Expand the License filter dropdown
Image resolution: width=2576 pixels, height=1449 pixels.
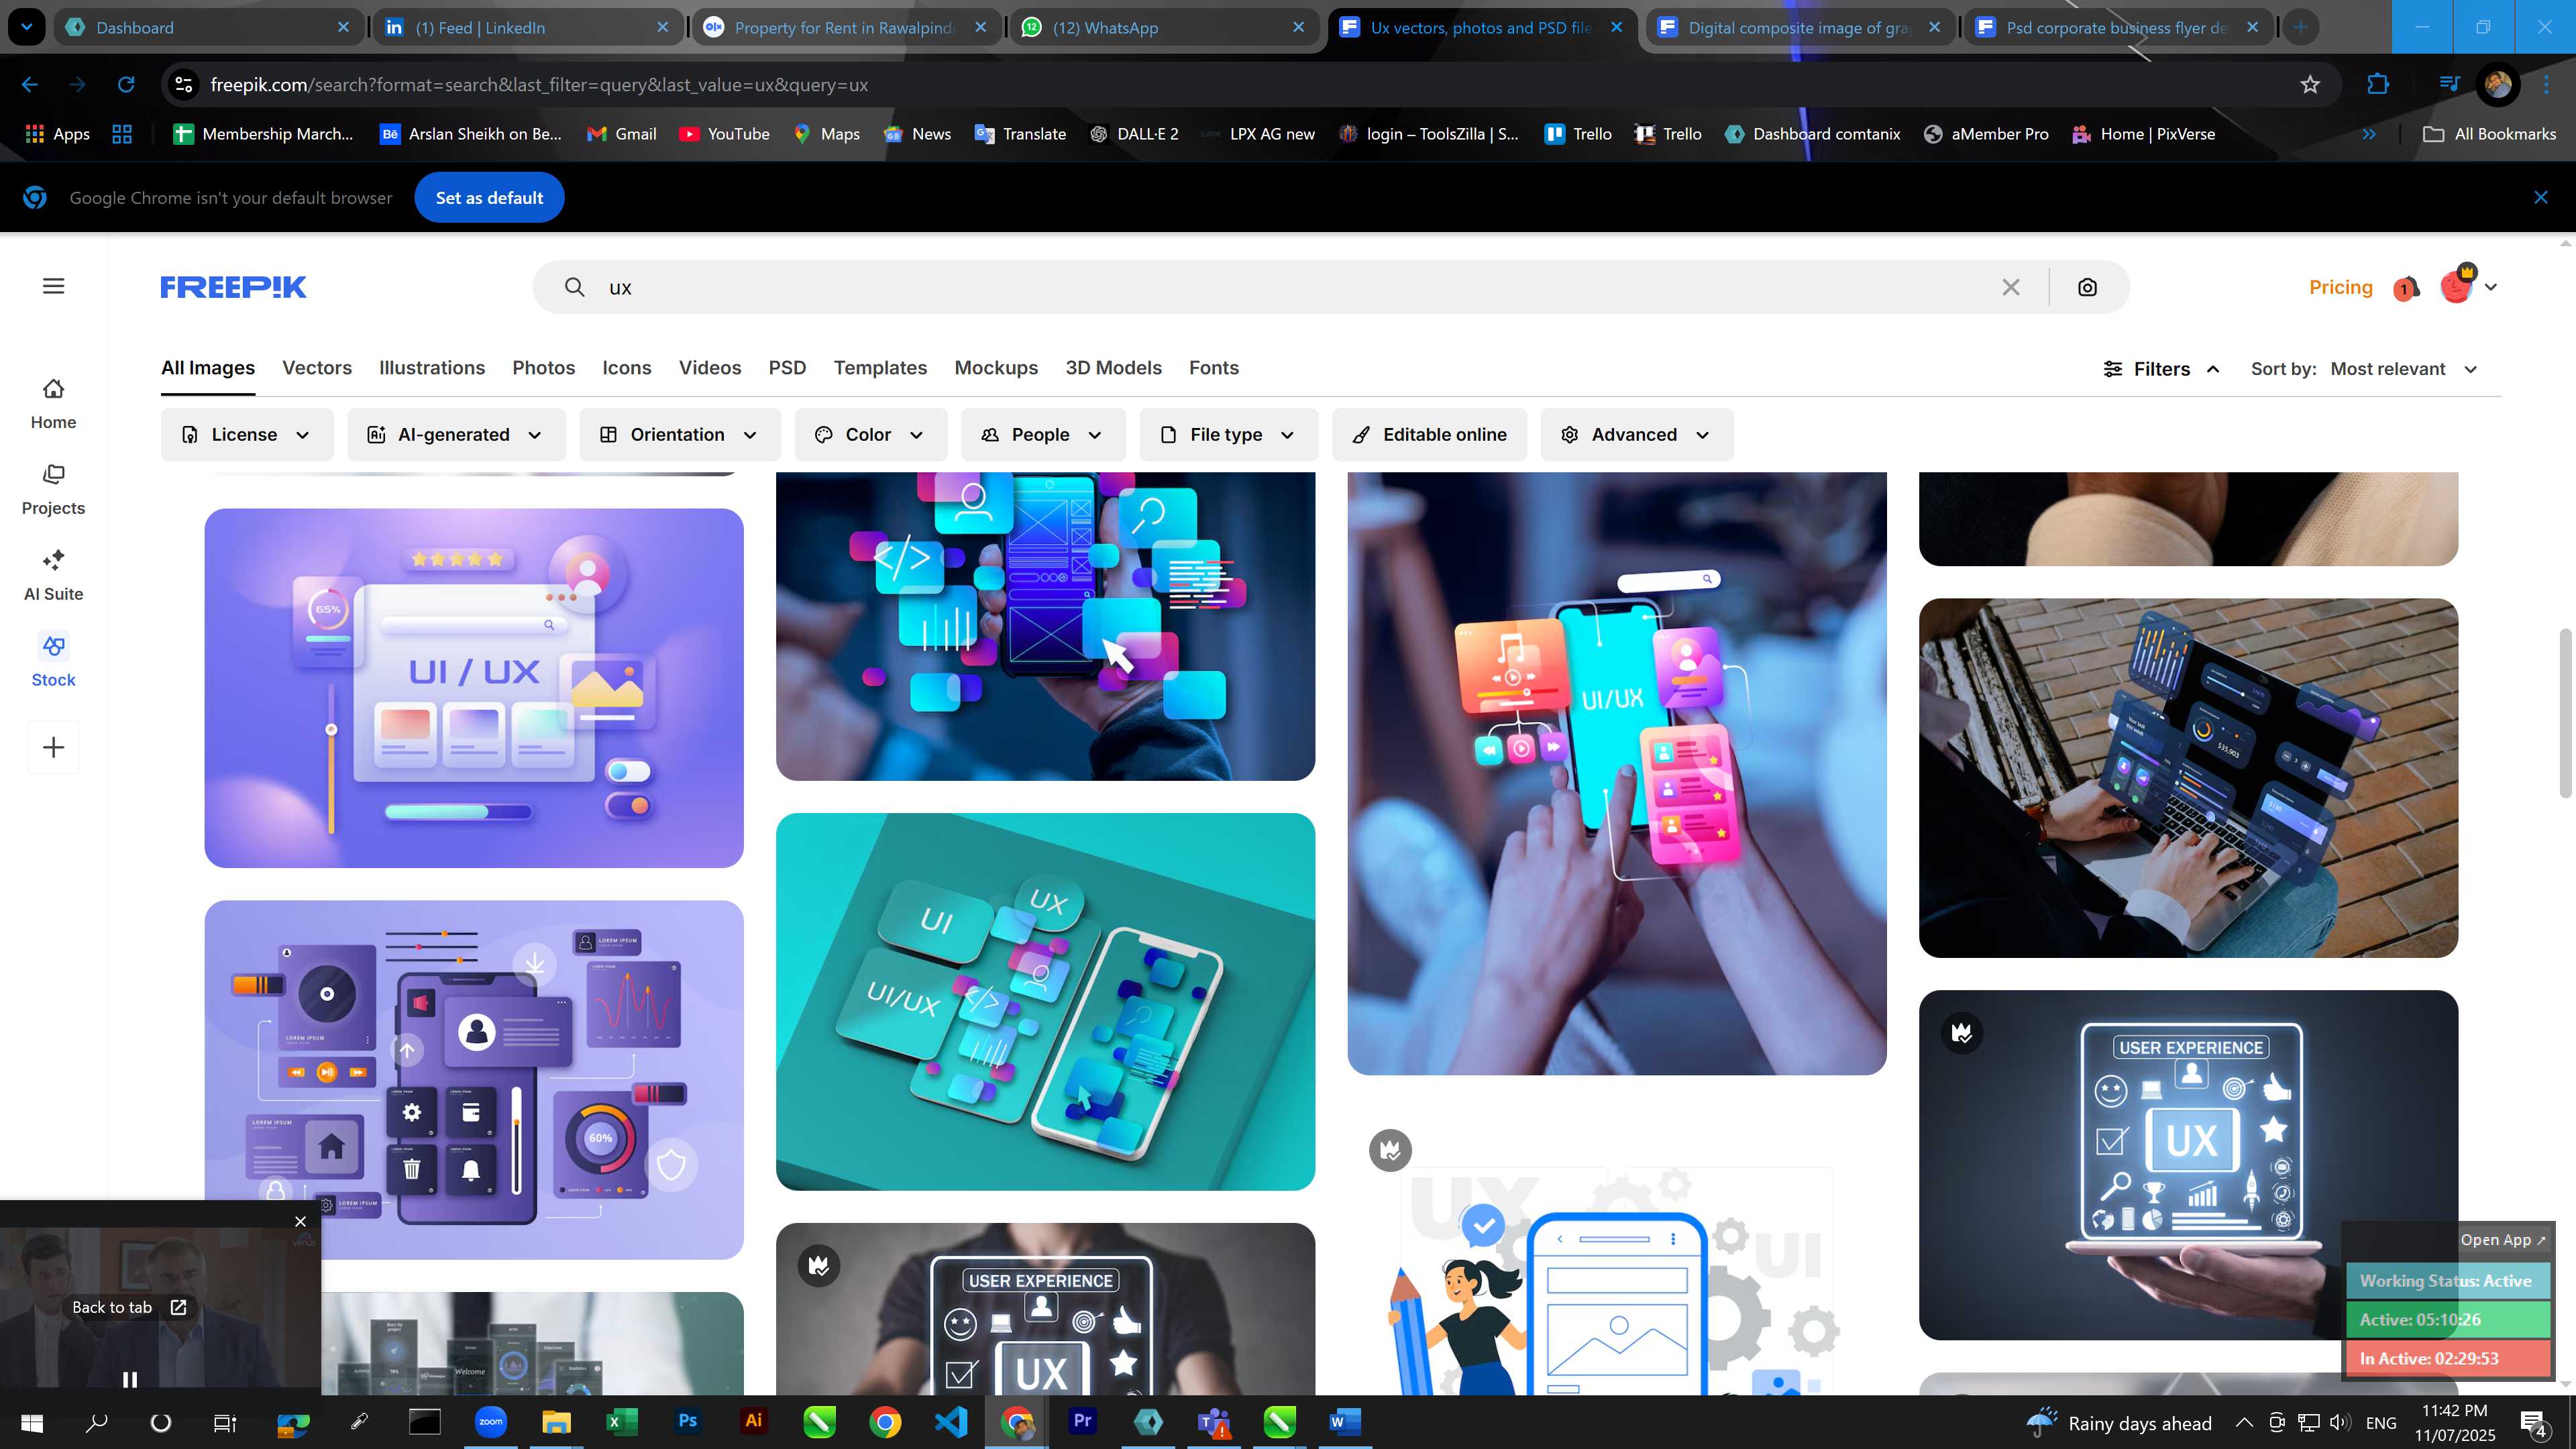click(x=246, y=435)
